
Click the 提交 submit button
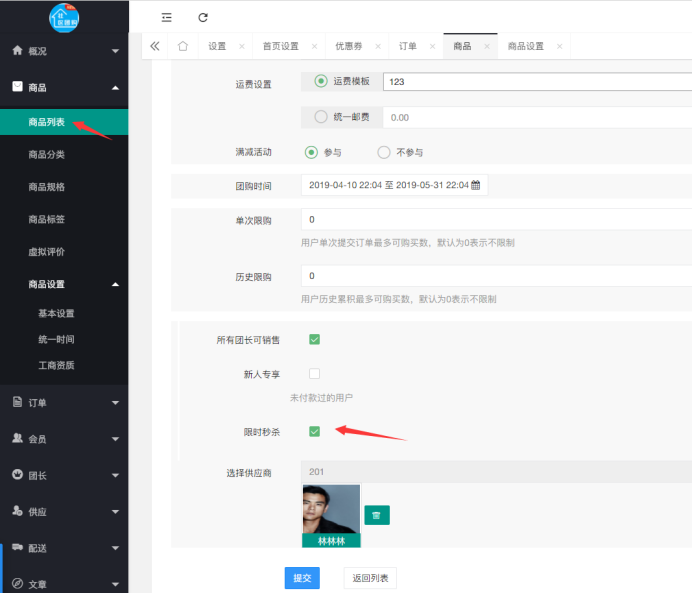(301, 578)
